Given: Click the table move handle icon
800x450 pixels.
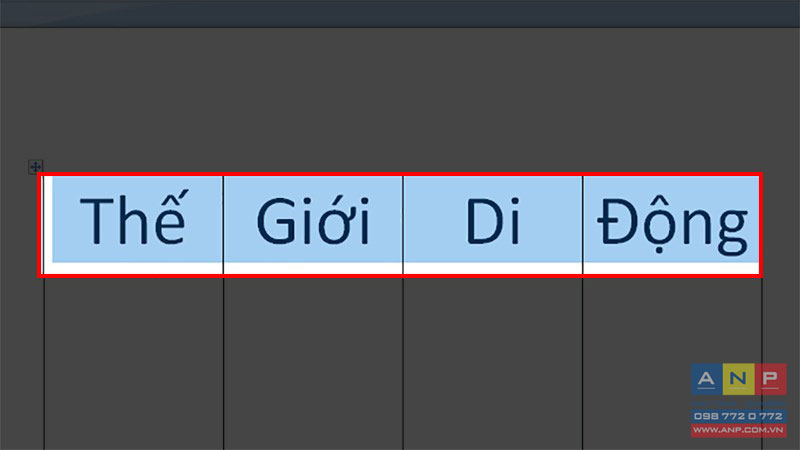Looking at the screenshot, I should [x=35, y=166].
